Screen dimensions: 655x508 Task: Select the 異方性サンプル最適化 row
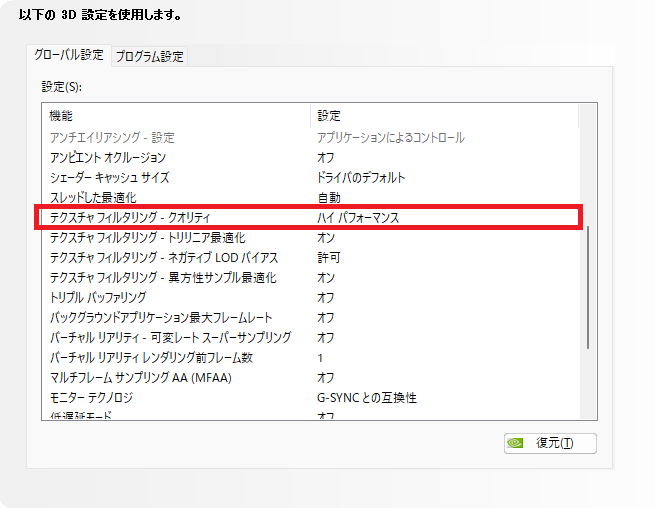coord(311,278)
